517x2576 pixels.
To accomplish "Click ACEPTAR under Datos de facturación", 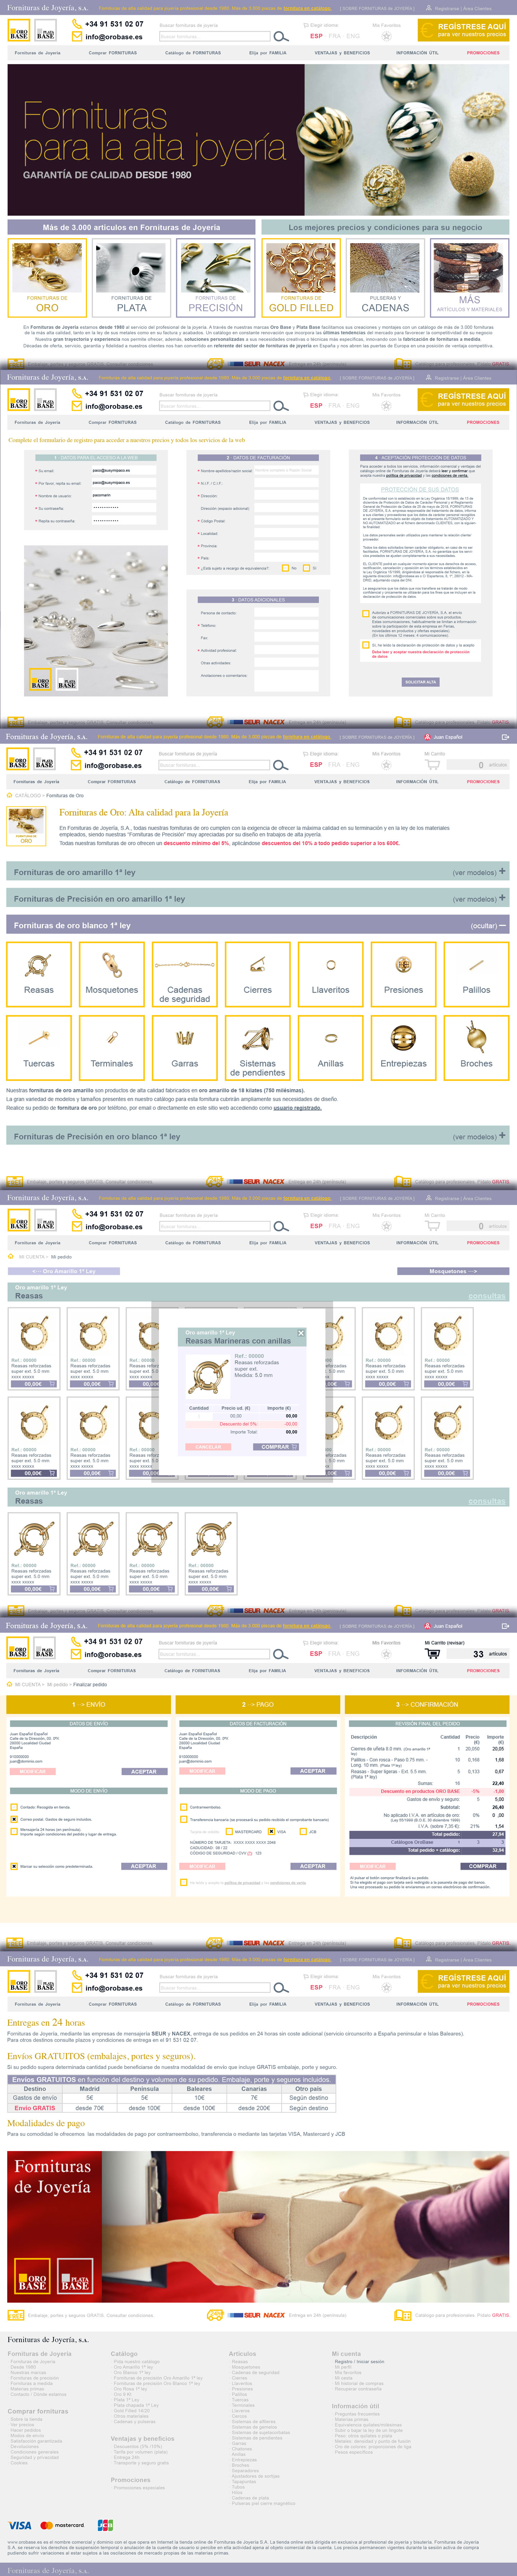I will point(313,1771).
